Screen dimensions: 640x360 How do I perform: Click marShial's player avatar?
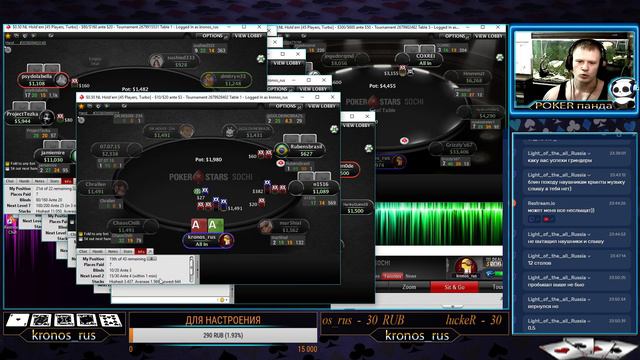tap(266, 226)
